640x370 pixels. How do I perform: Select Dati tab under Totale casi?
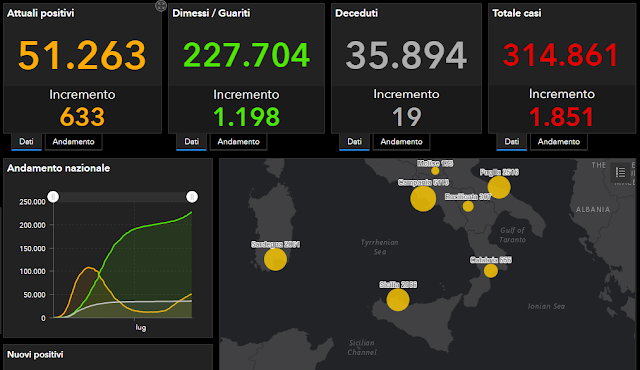[511, 142]
